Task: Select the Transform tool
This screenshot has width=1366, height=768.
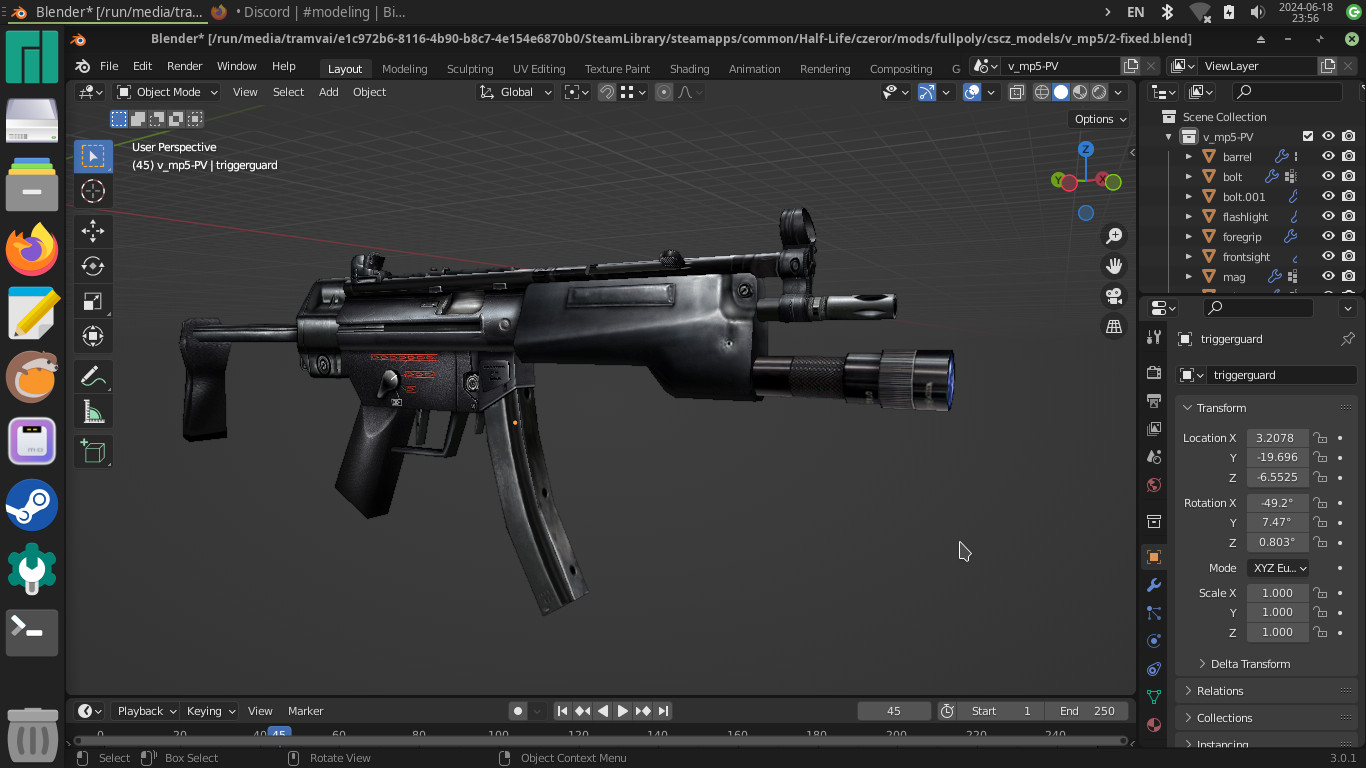Action: coord(93,336)
